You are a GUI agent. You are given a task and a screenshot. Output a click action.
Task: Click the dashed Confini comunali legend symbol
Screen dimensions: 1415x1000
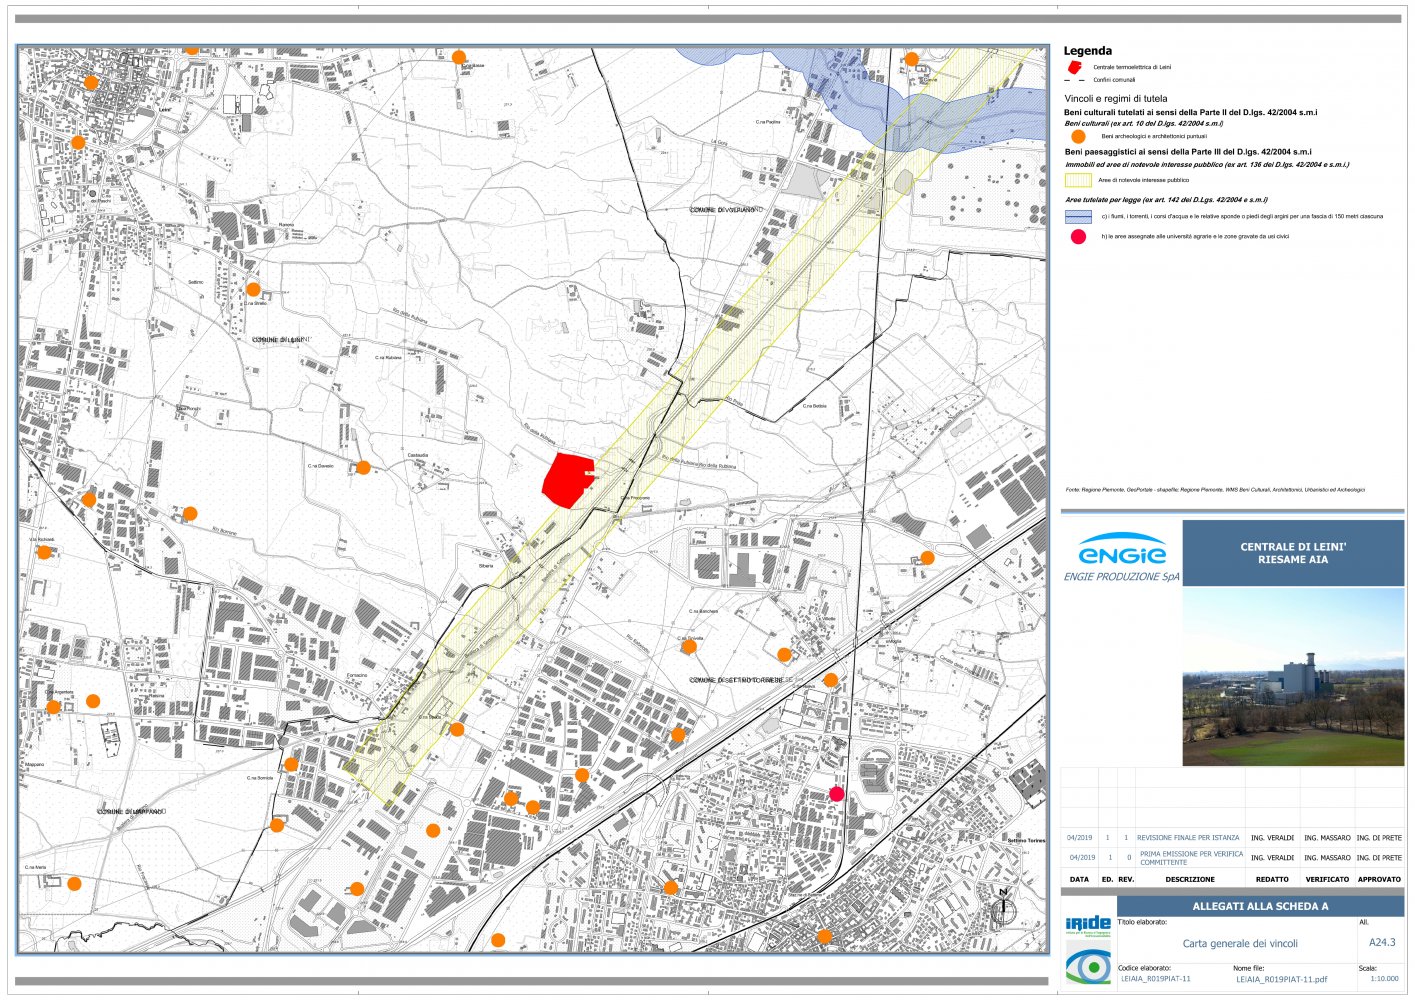point(1075,80)
